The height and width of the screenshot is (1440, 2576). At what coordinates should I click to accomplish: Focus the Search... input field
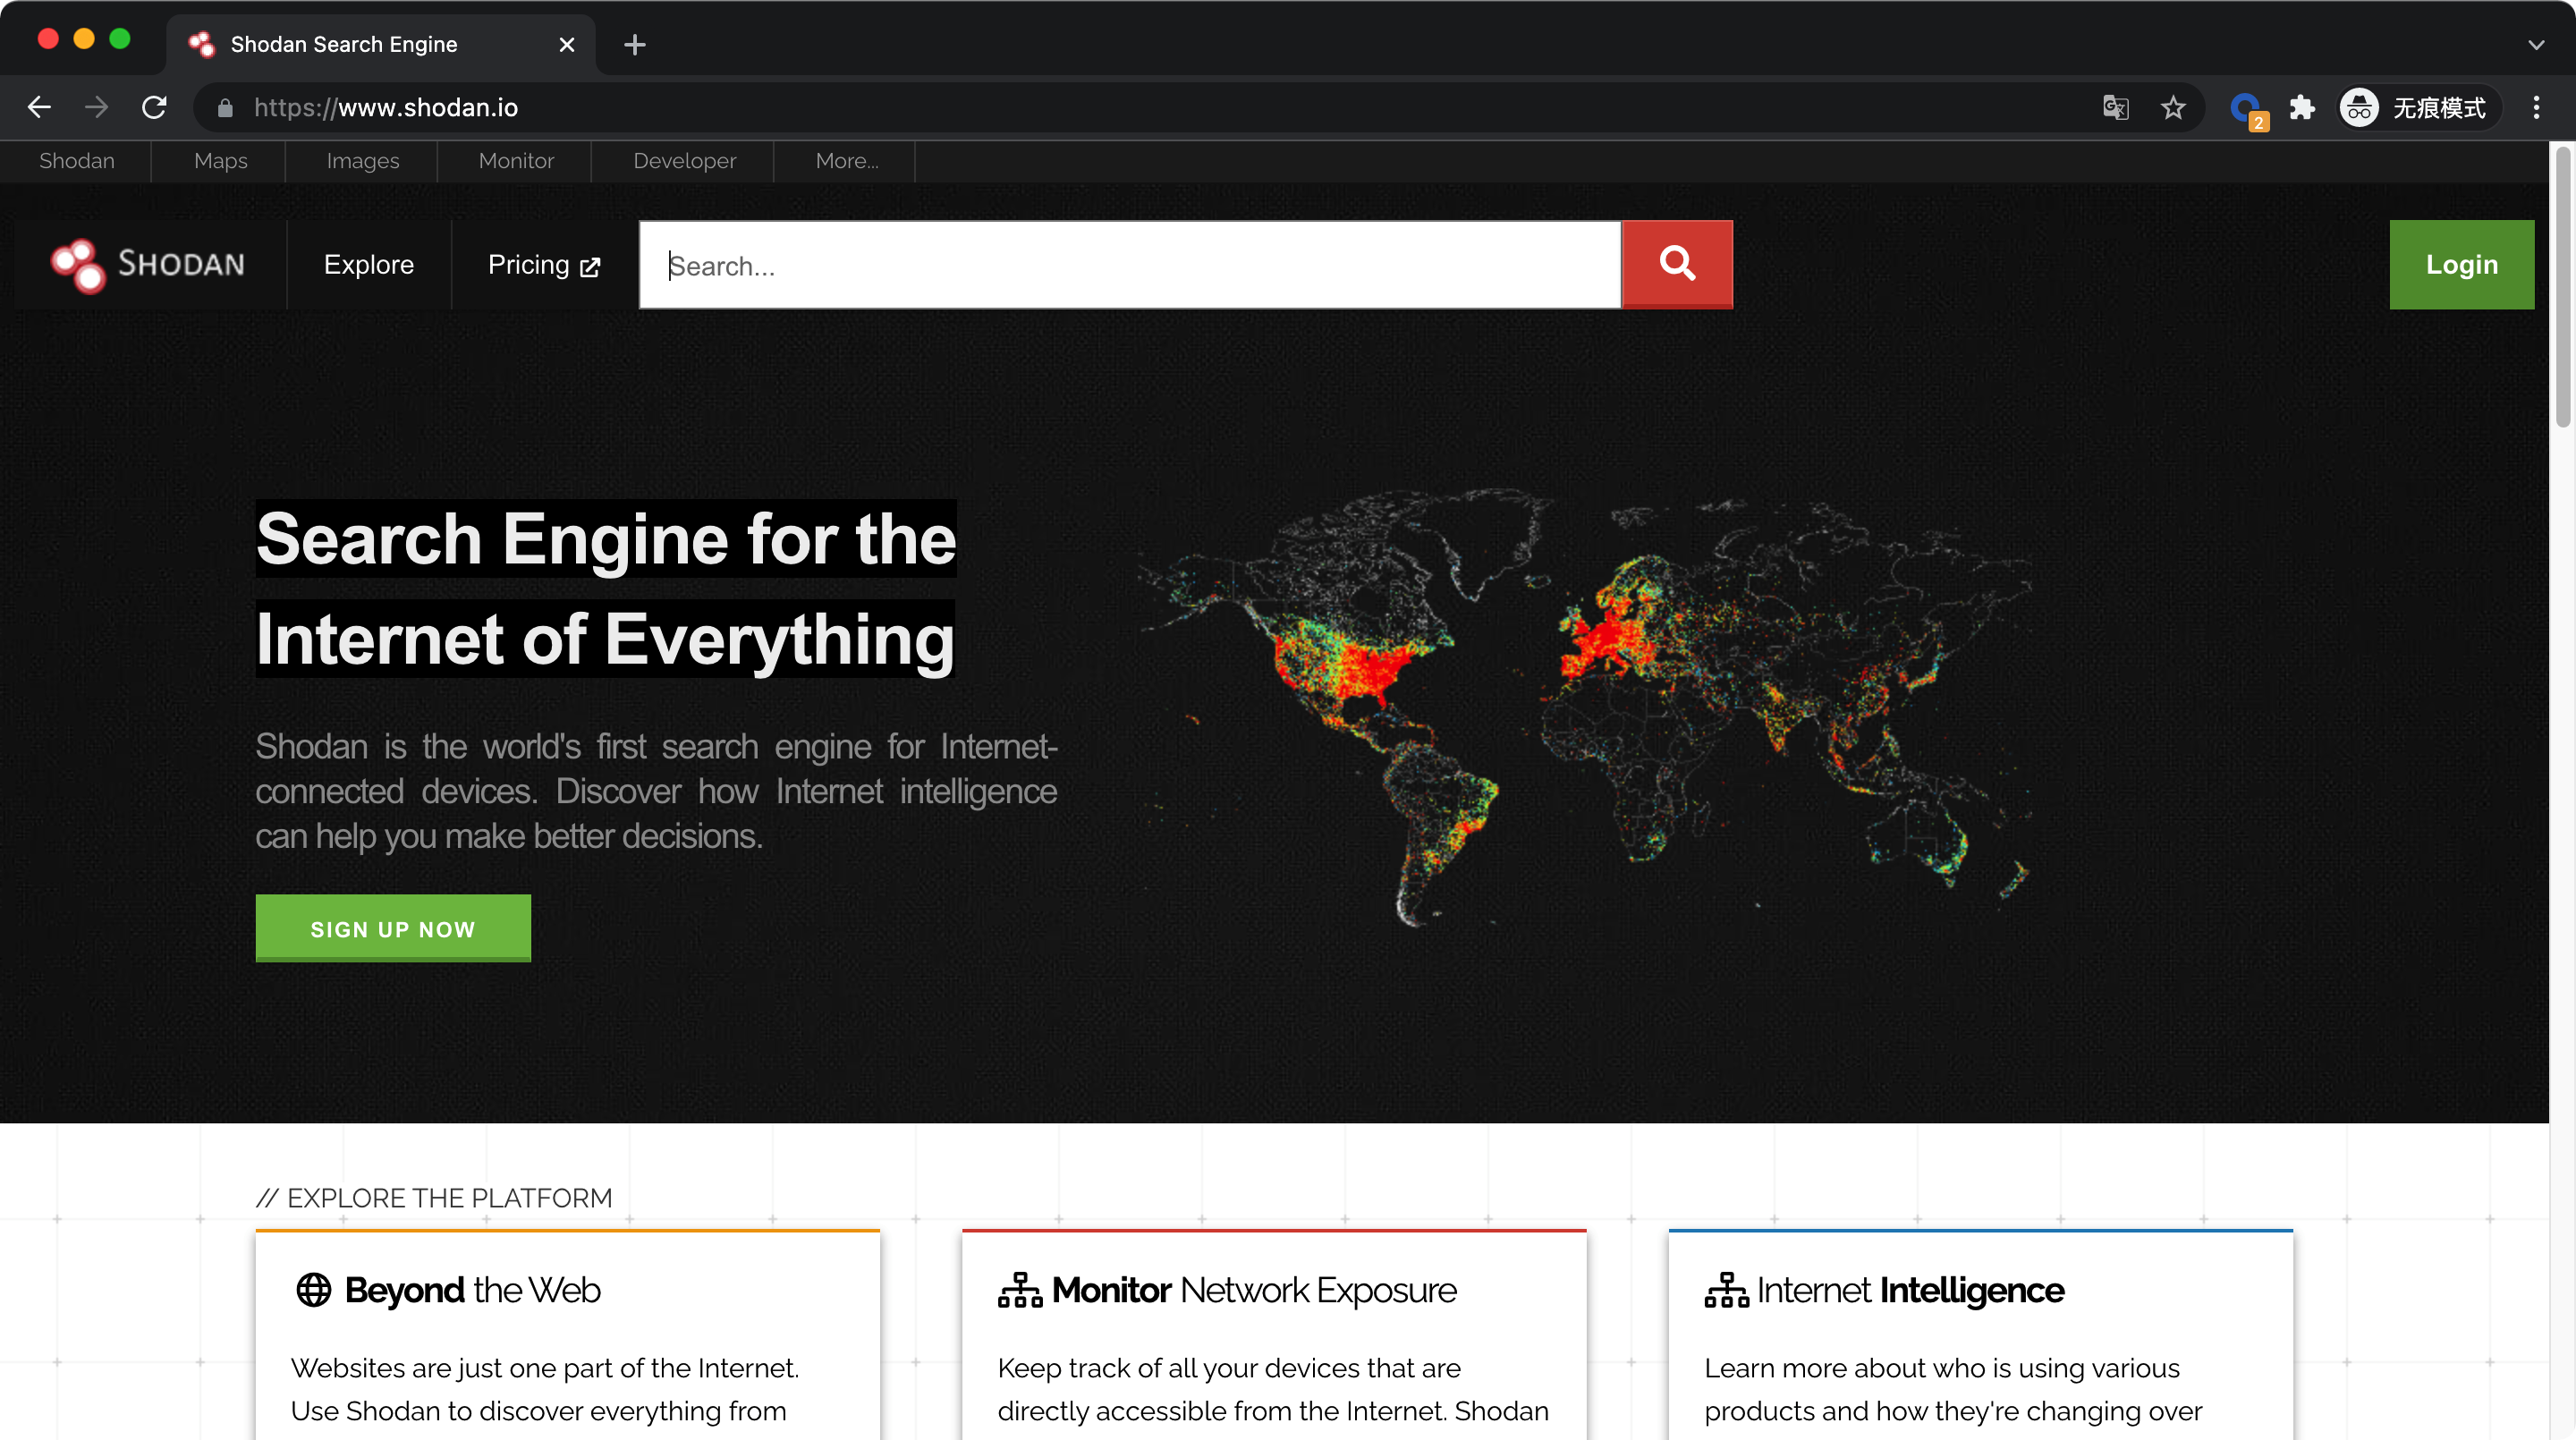[x=1130, y=265]
